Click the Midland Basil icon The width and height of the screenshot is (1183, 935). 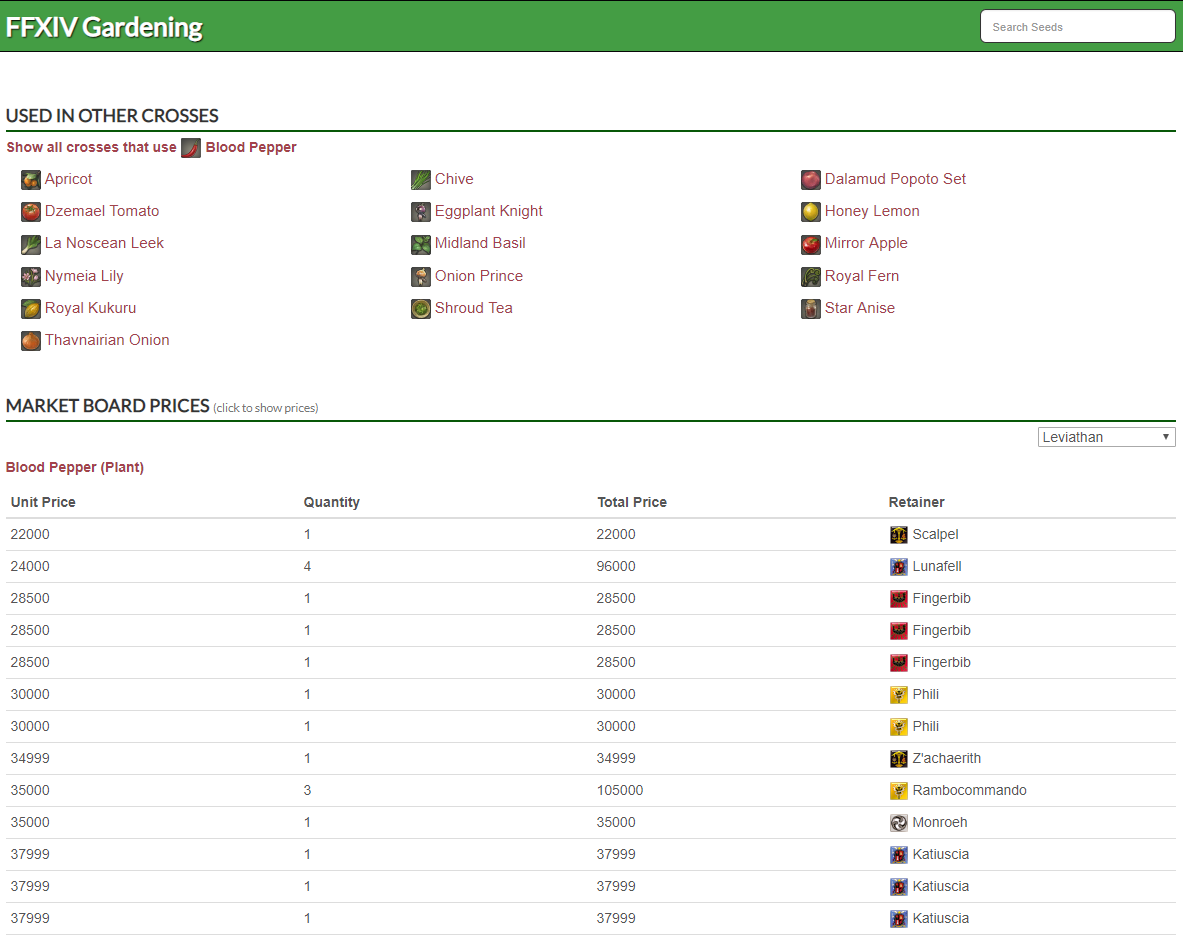point(421,245)
